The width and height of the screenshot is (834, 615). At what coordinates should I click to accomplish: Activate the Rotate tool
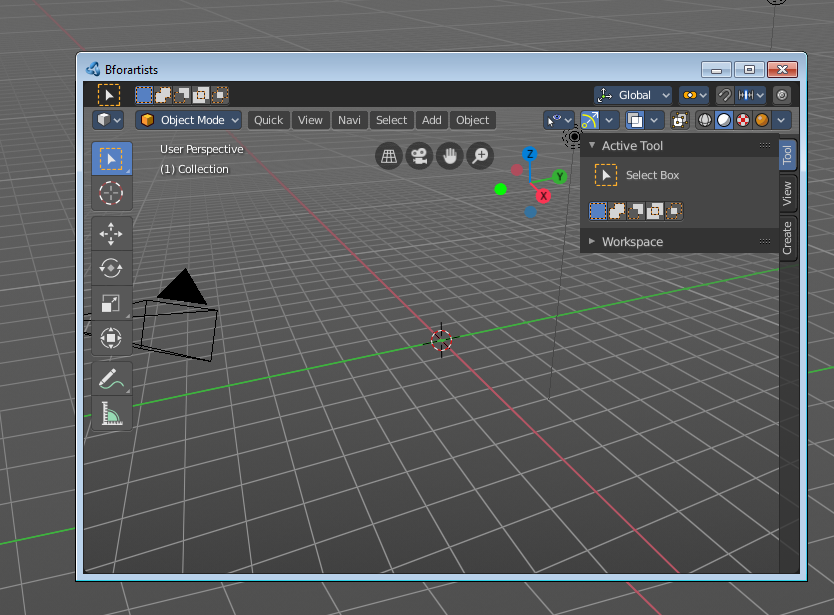pyautogui.click(x=111, y=268)
